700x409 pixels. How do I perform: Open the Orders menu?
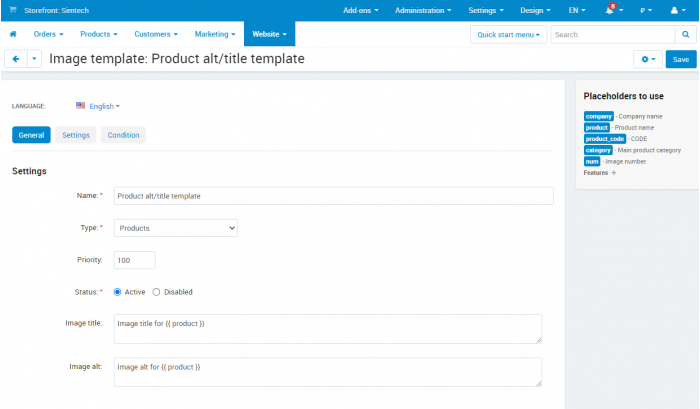[48, 34]
